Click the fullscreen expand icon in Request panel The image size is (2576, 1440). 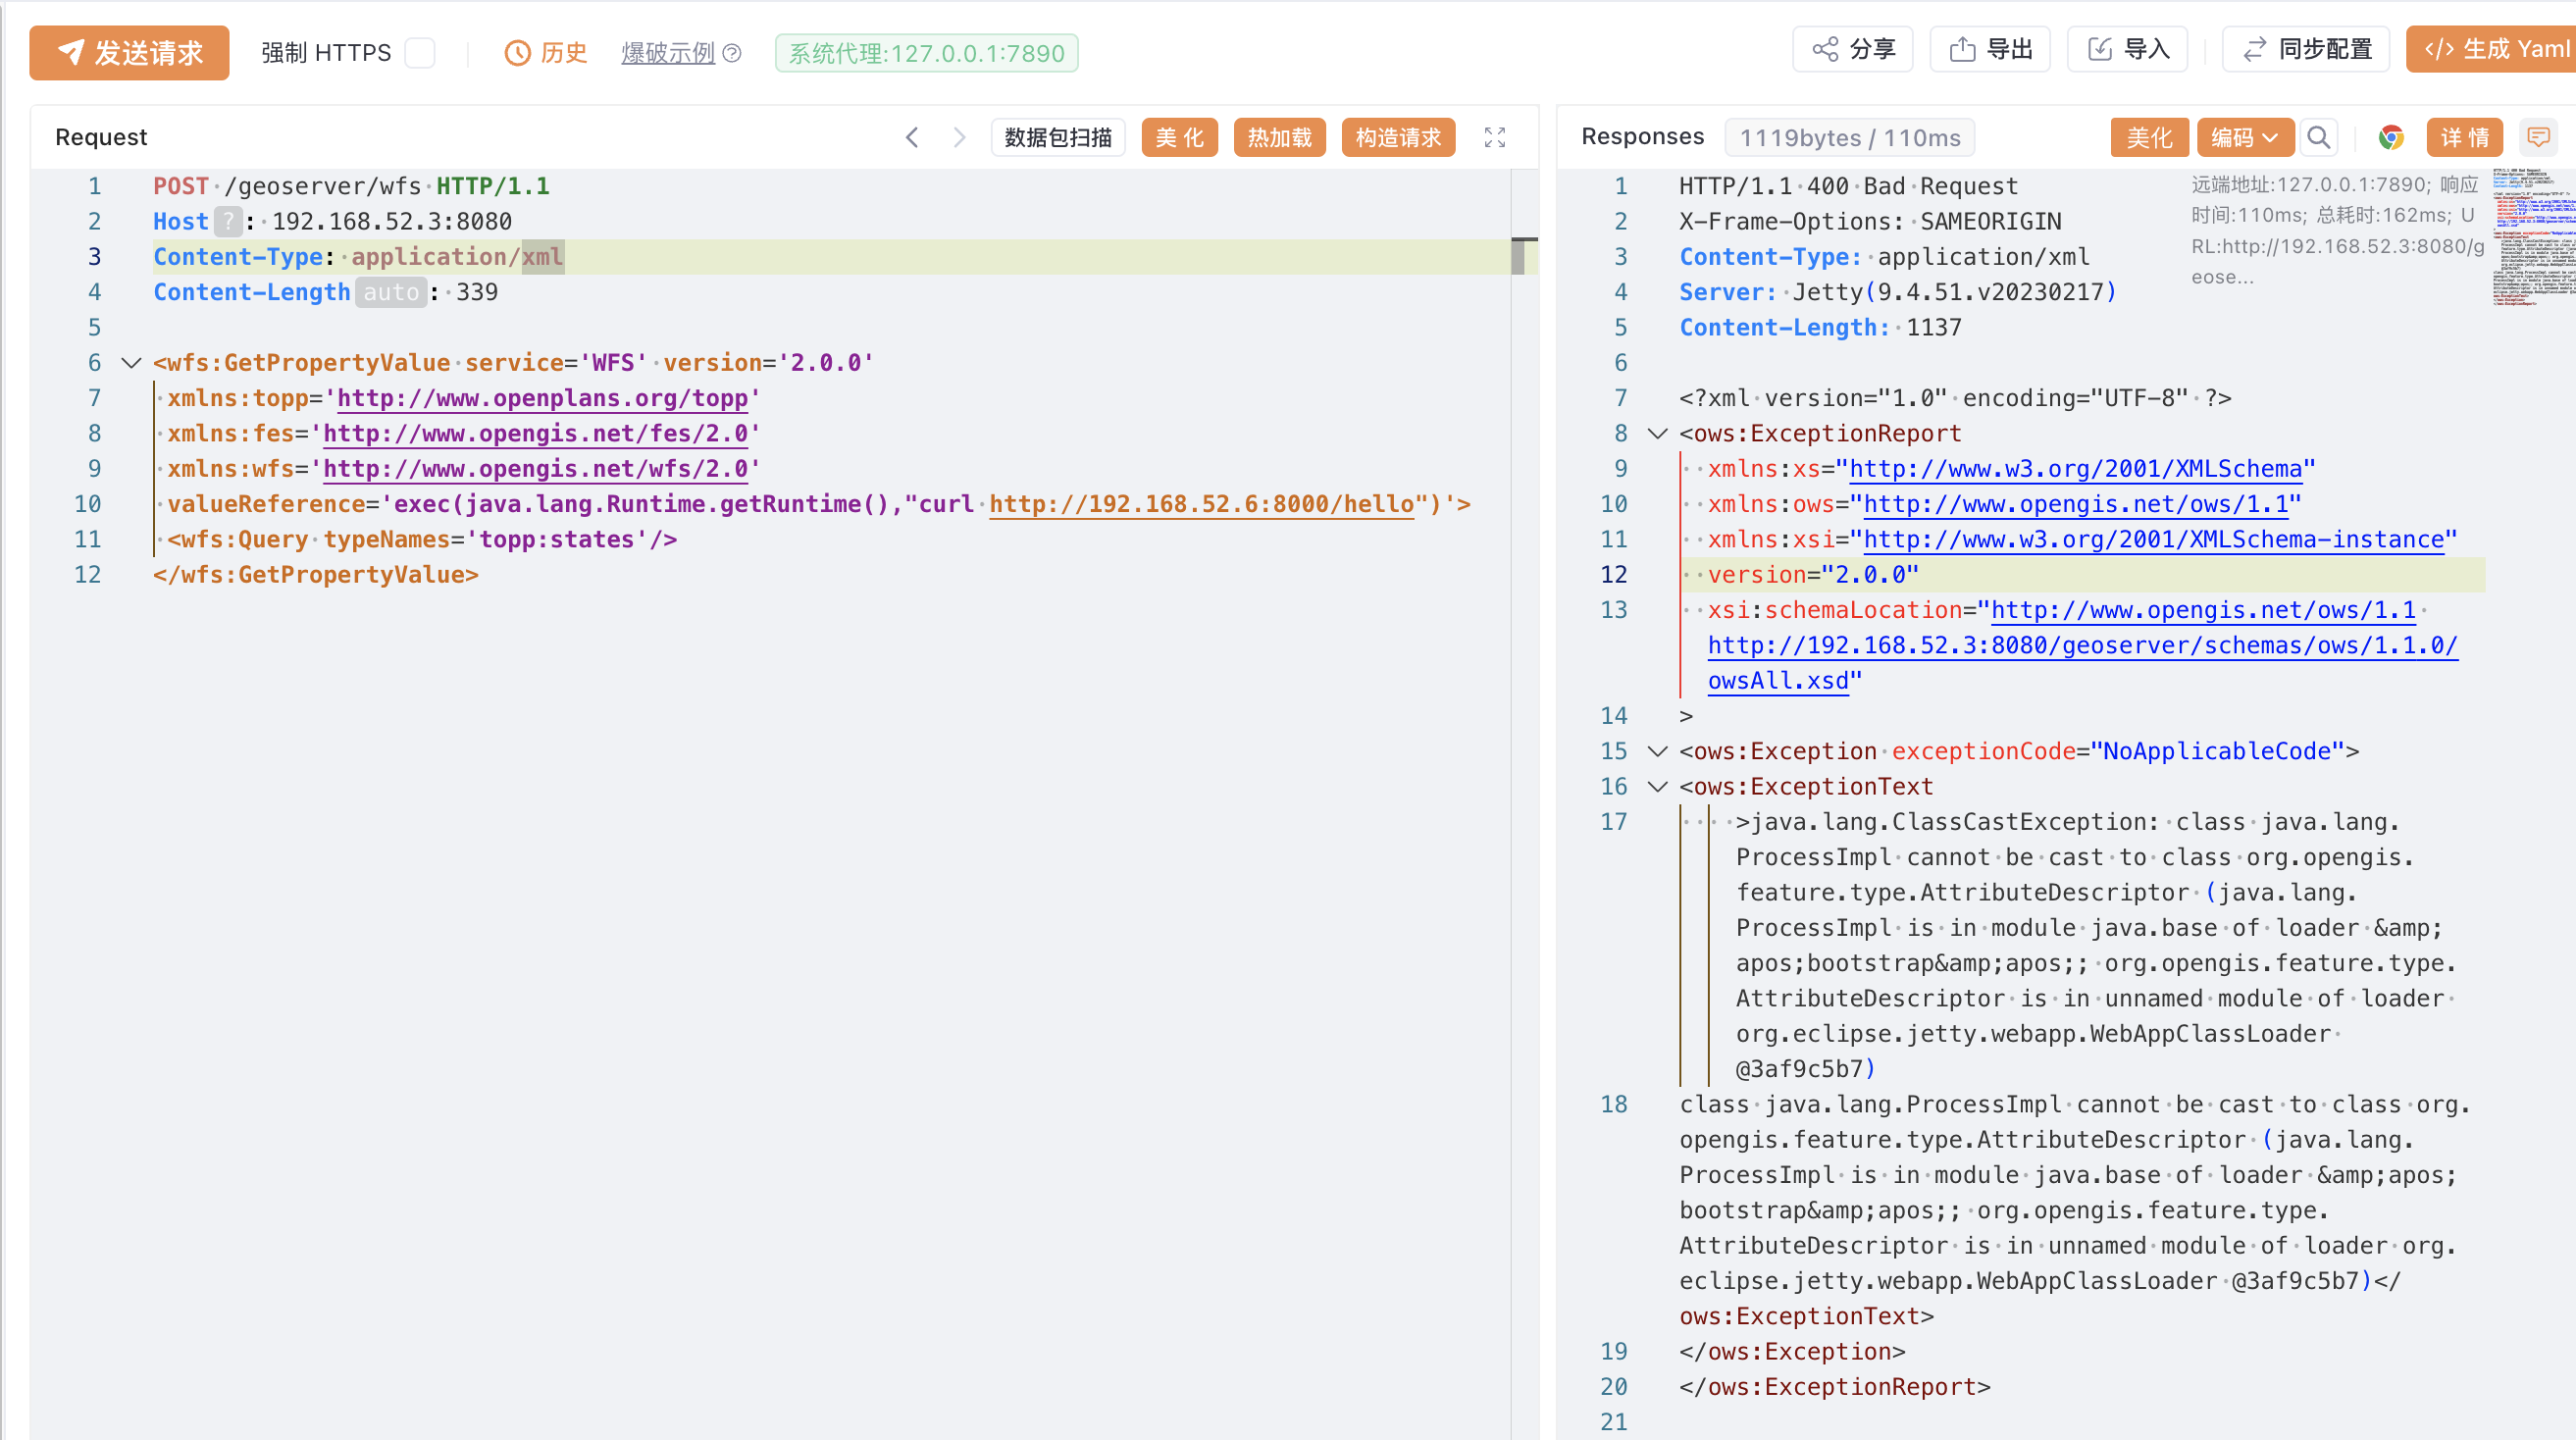(x=1494, y=137)
